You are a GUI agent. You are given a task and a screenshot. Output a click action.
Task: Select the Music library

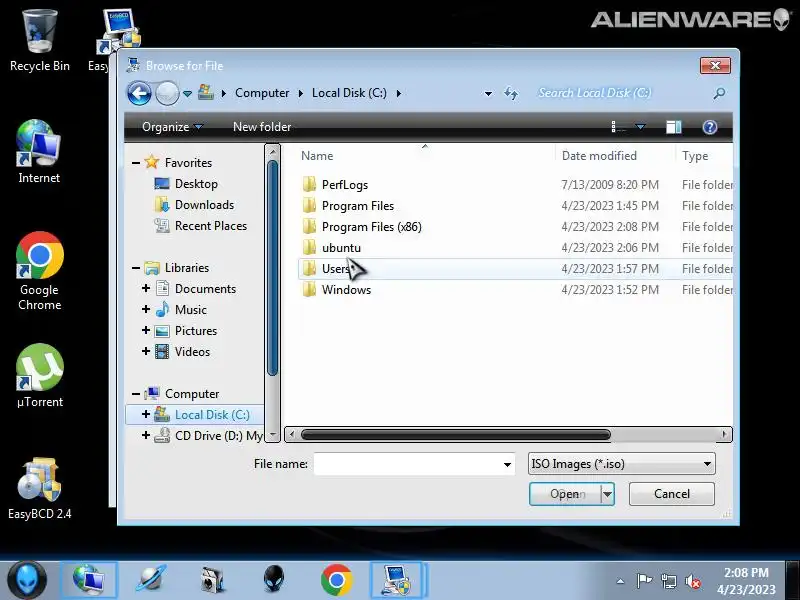pos(190,310)
